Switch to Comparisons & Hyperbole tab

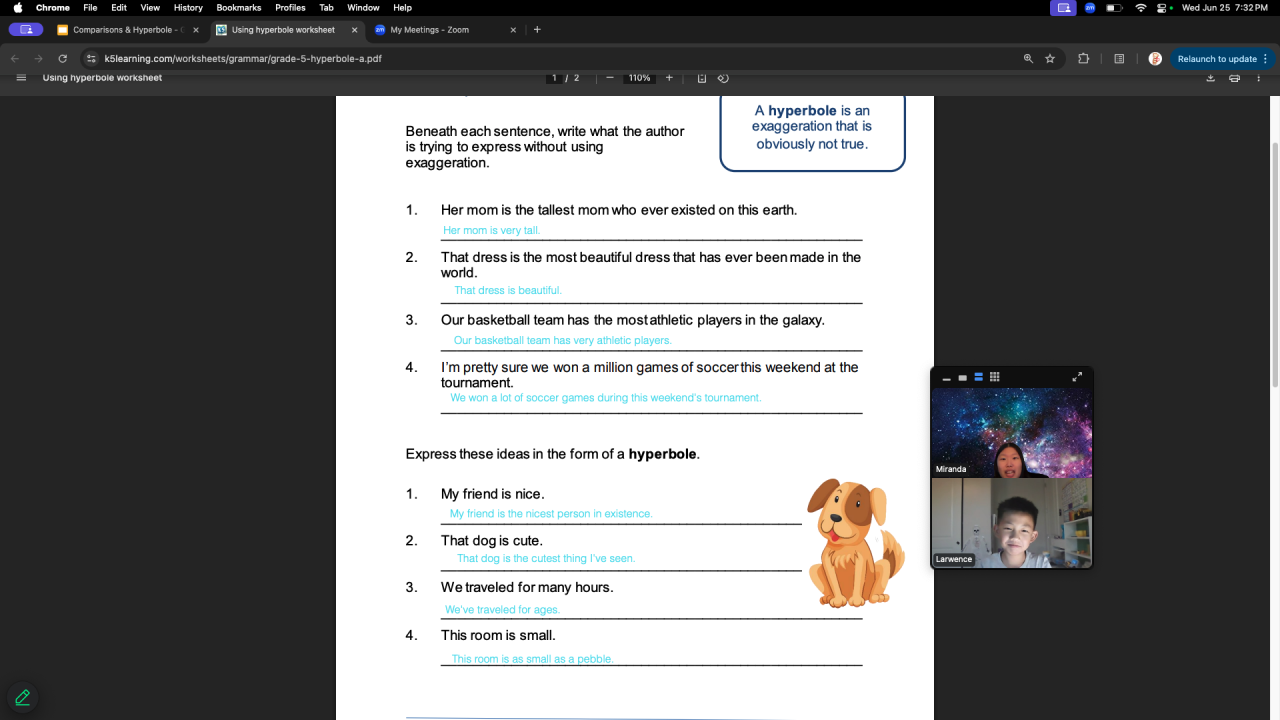click(127, 30)
